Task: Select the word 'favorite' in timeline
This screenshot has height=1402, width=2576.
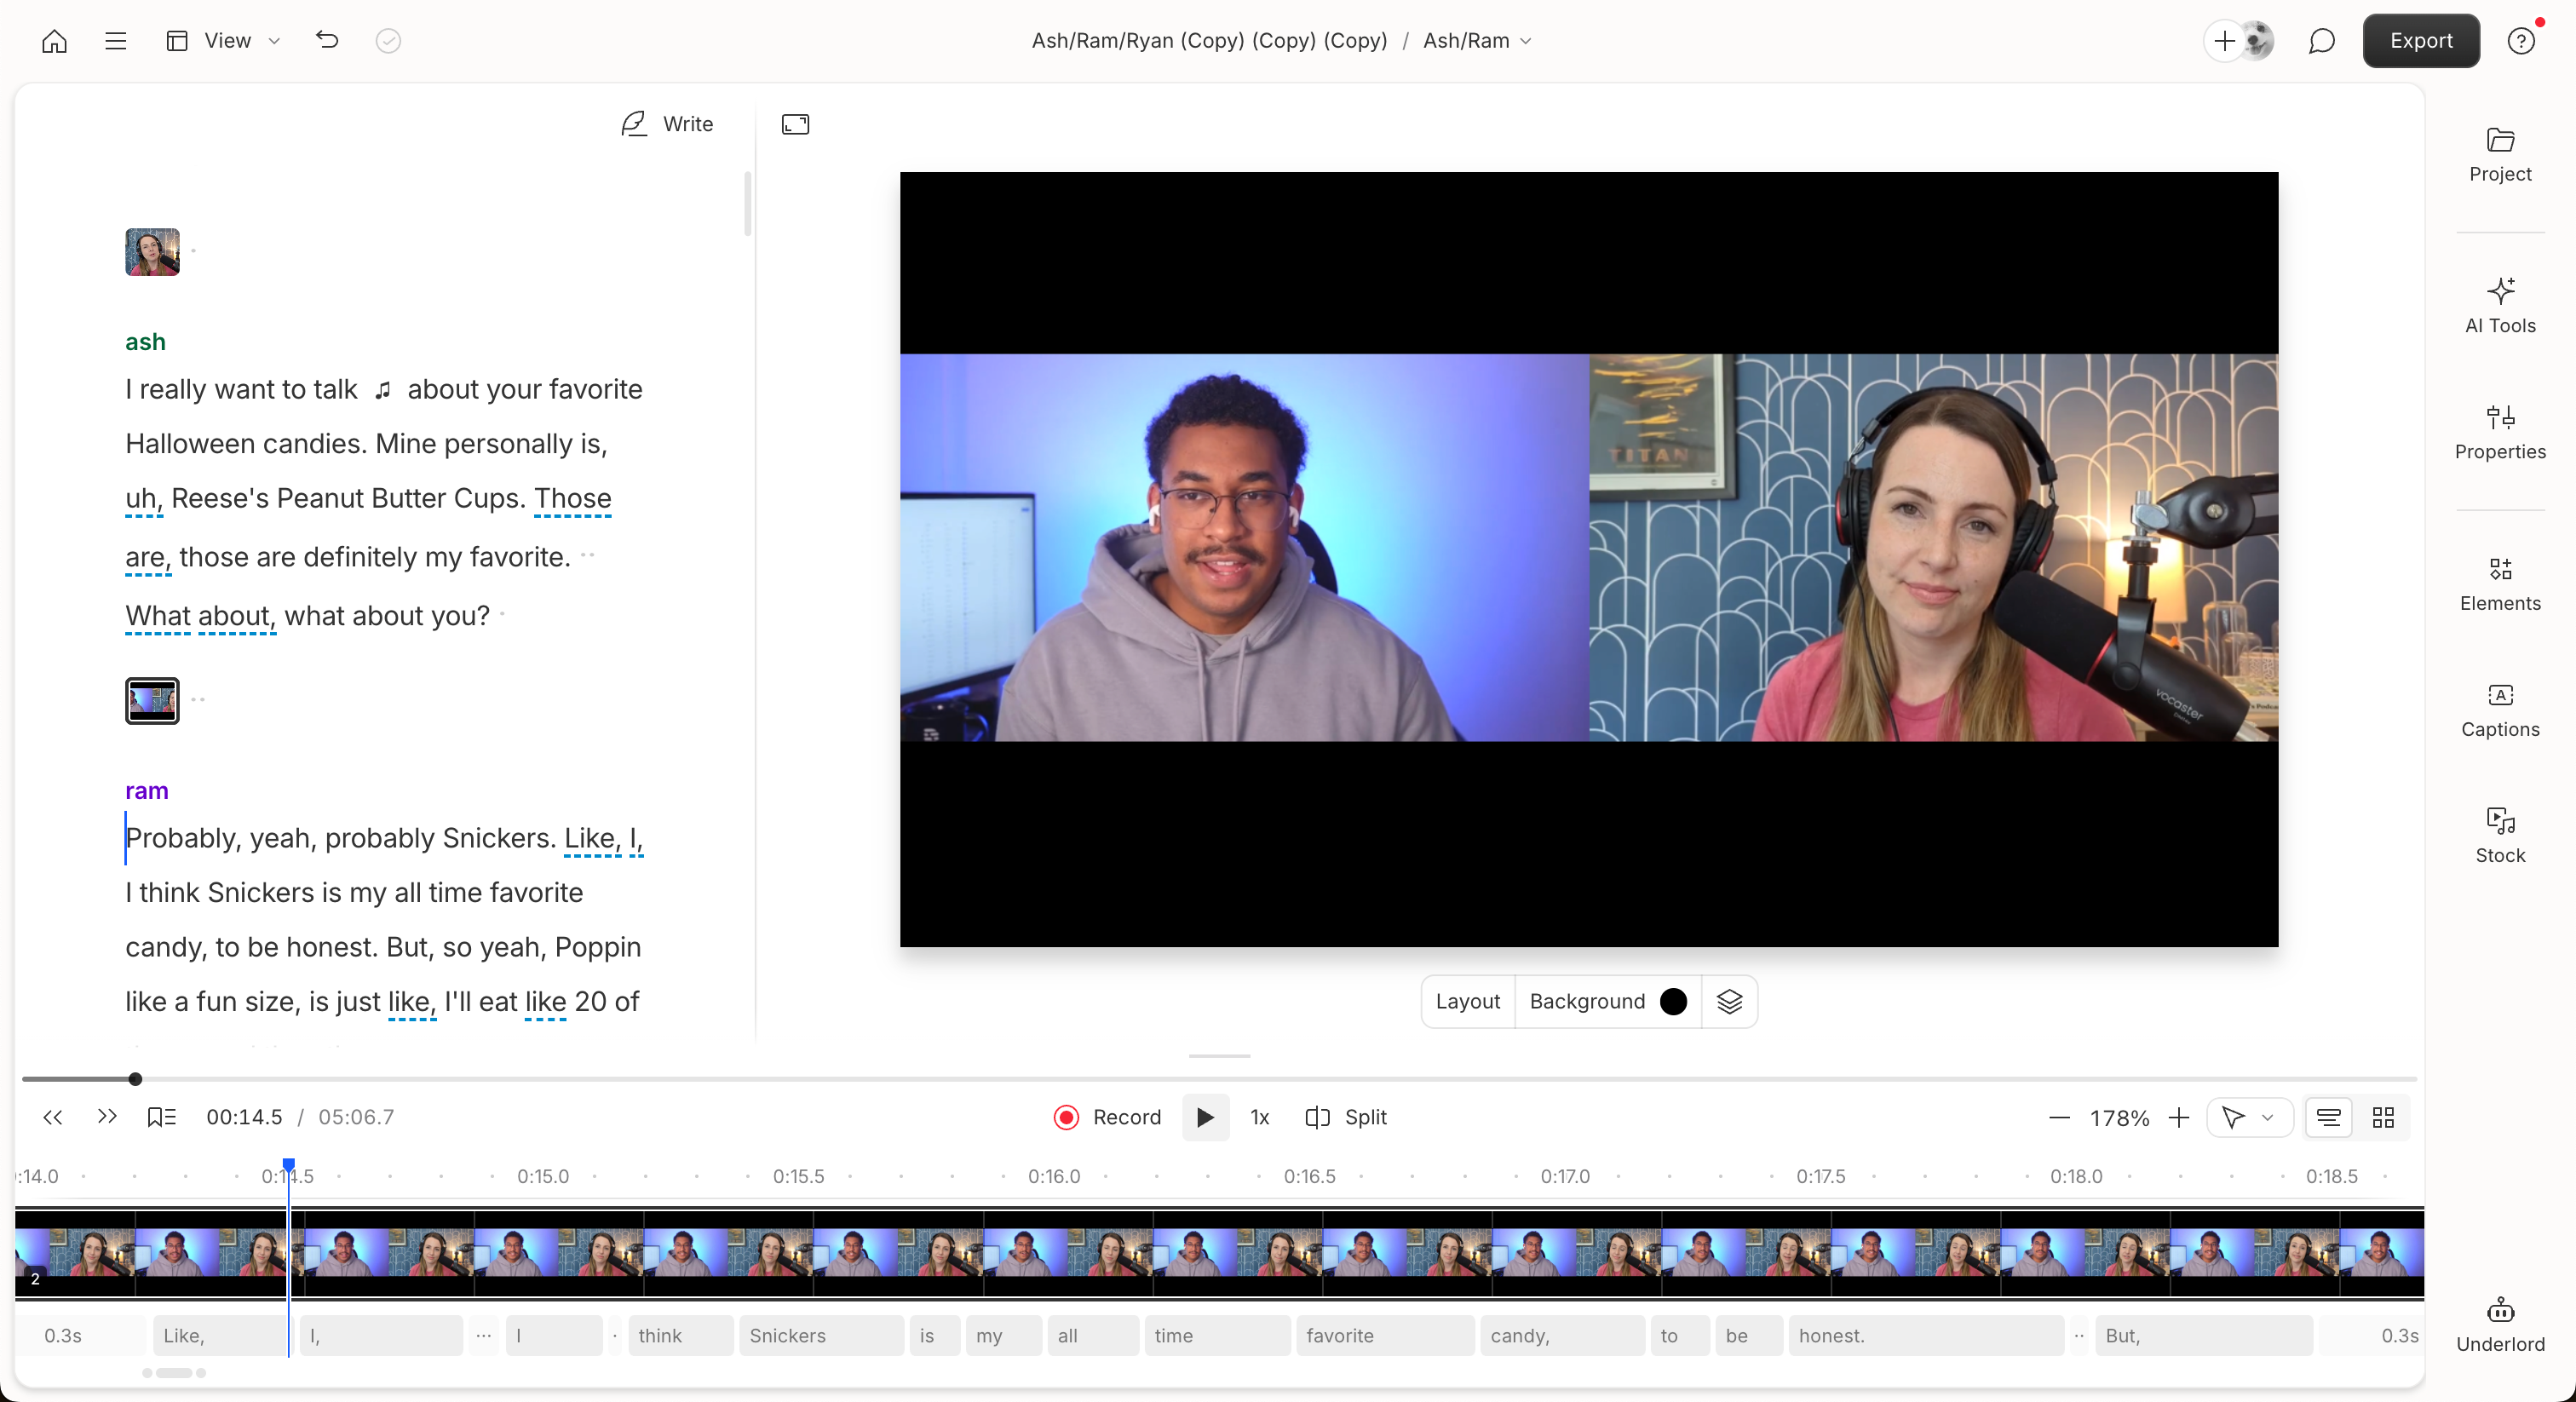Action: coord(1384,1335)
